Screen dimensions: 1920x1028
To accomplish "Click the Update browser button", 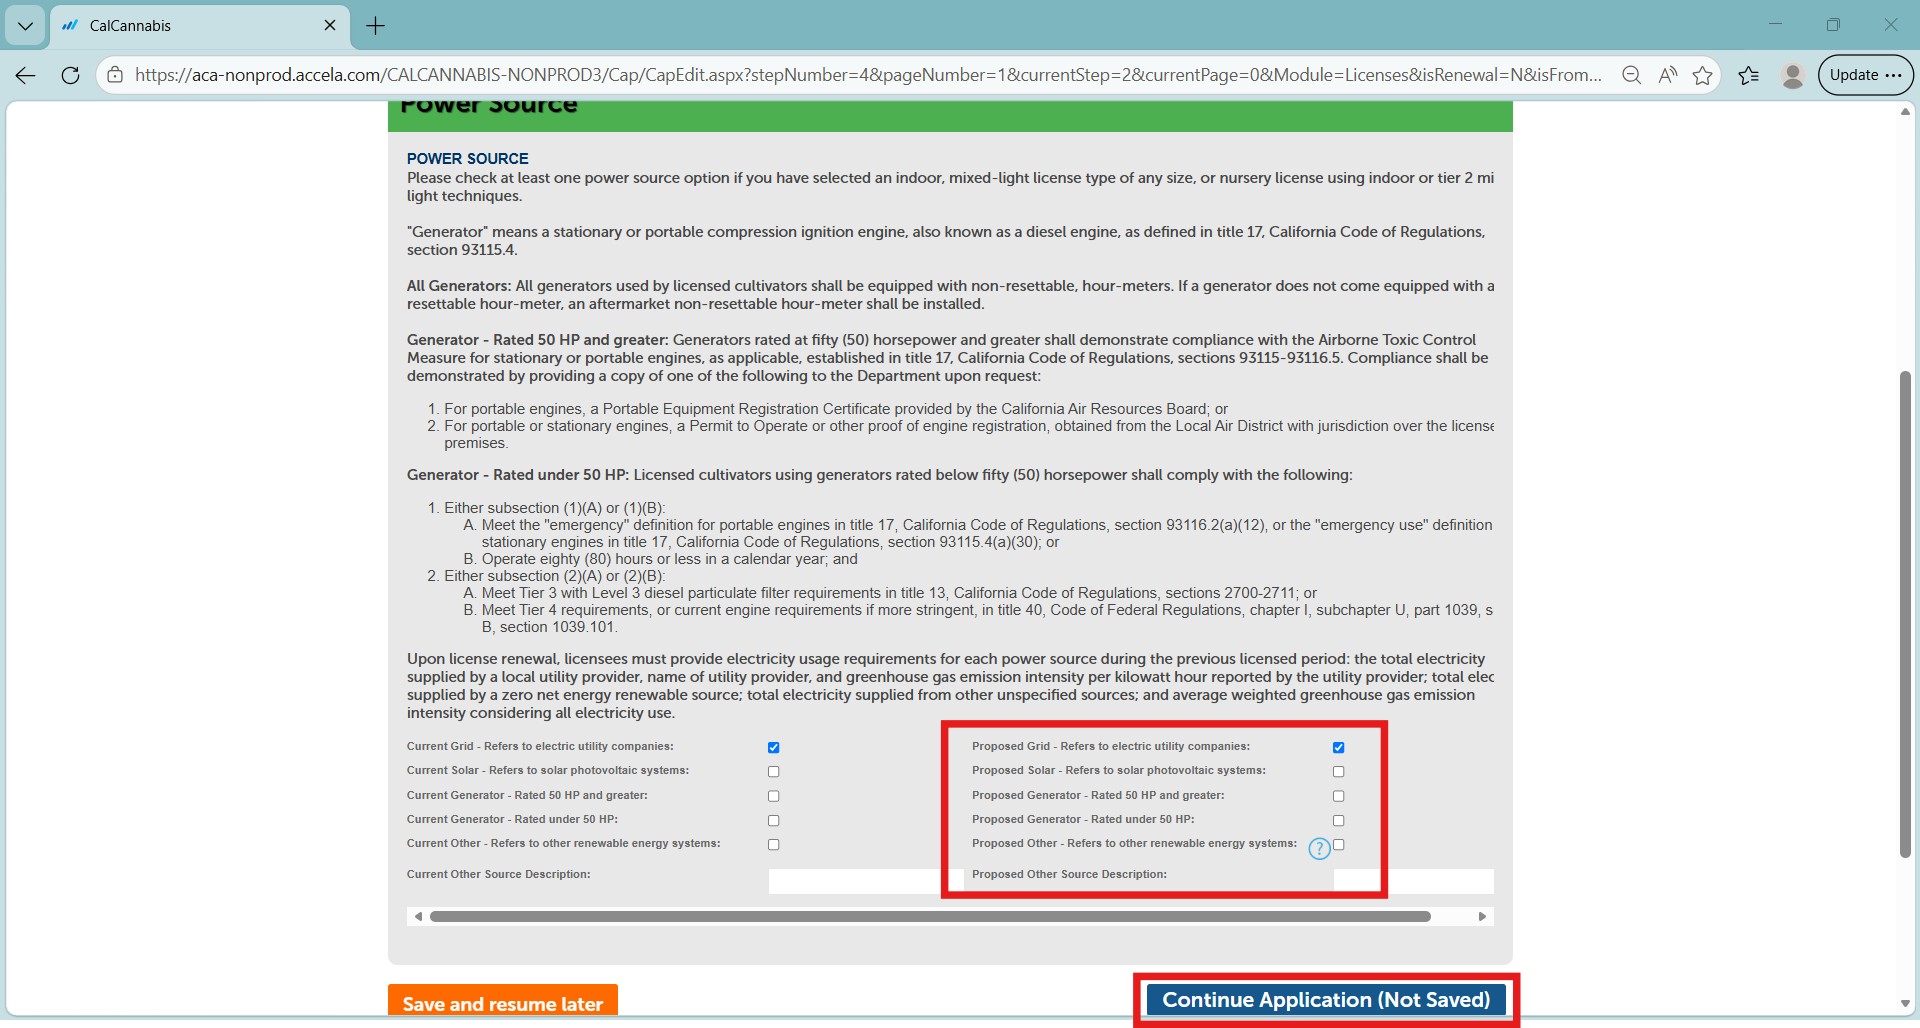I will (1866, 75).
